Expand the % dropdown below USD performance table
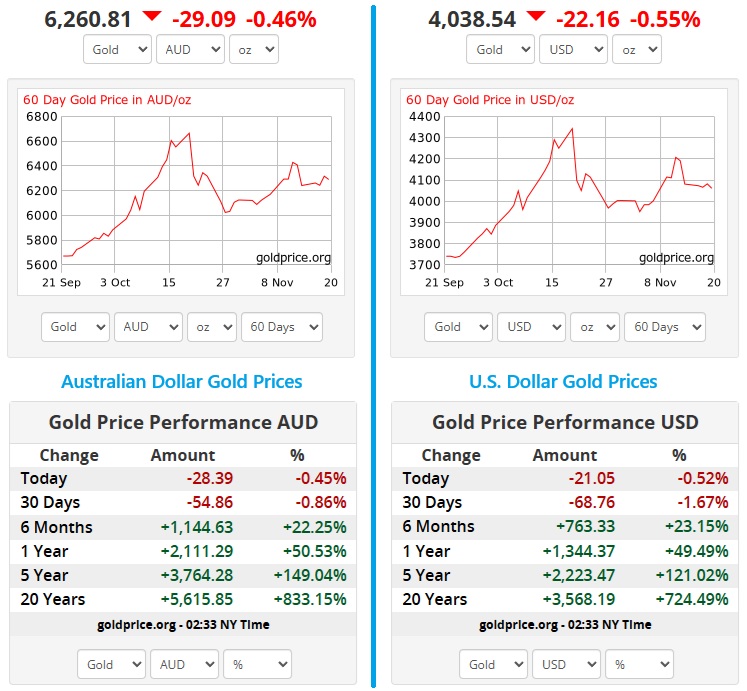The image size is (747, 691). 639,664
